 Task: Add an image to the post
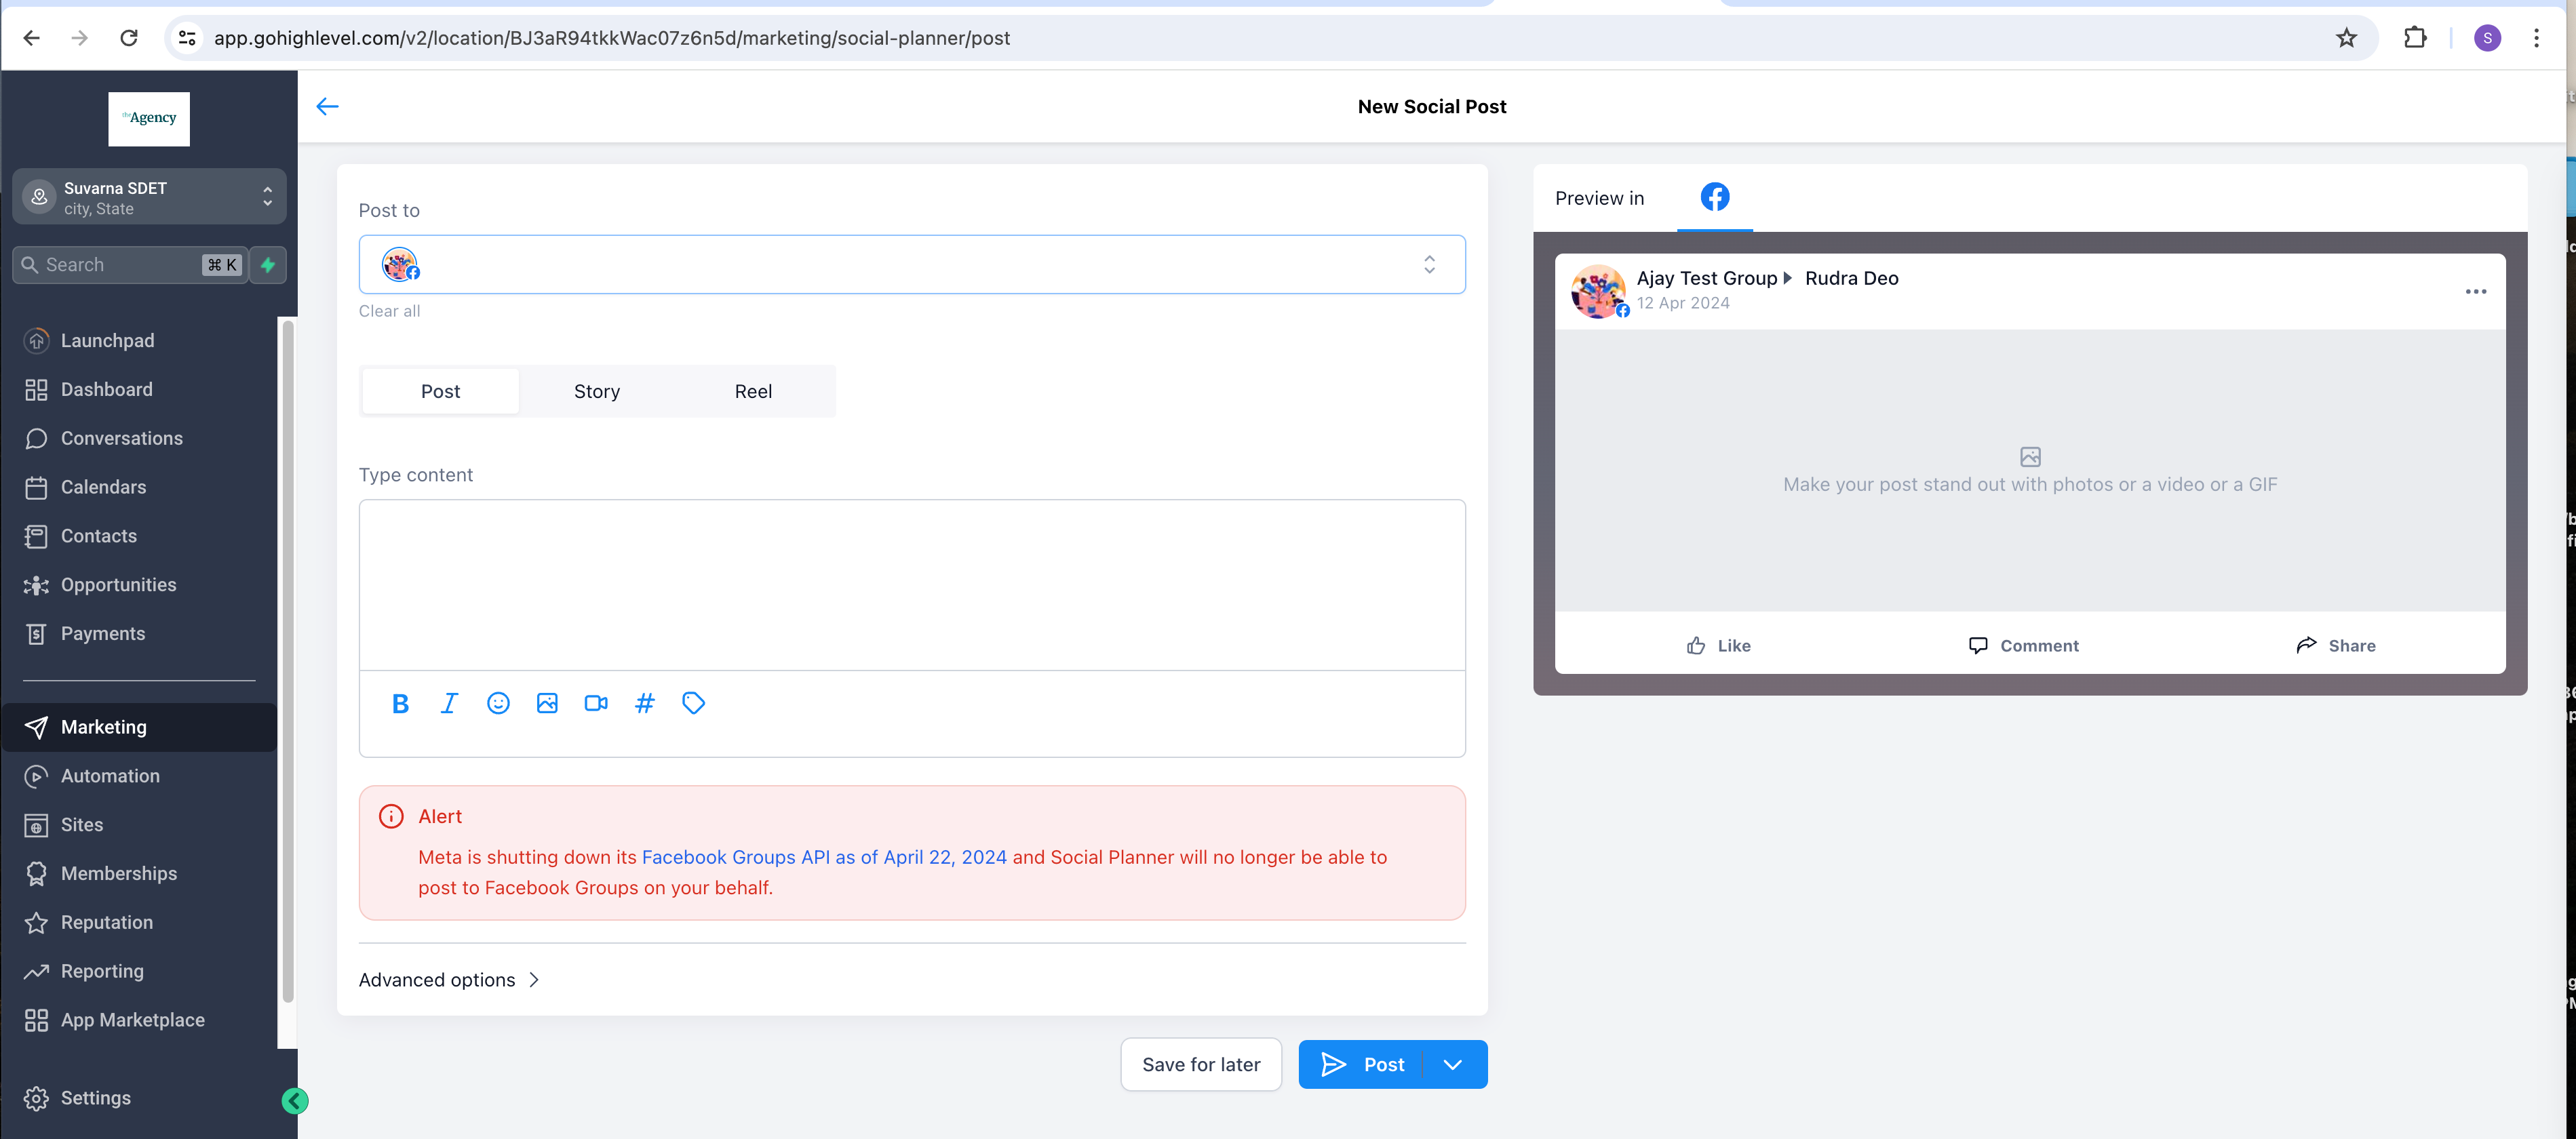(x=547, y=704)
